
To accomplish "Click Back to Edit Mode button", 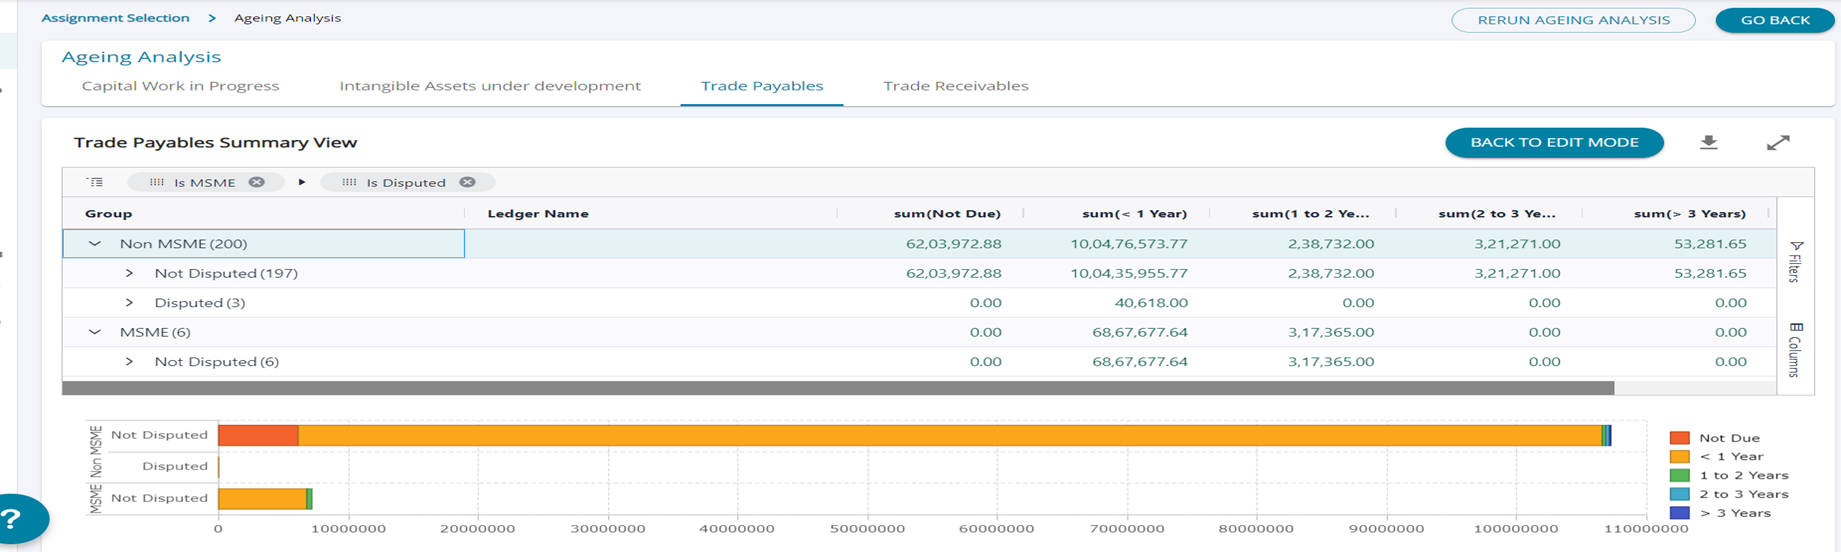I will tap(1554, 143).
